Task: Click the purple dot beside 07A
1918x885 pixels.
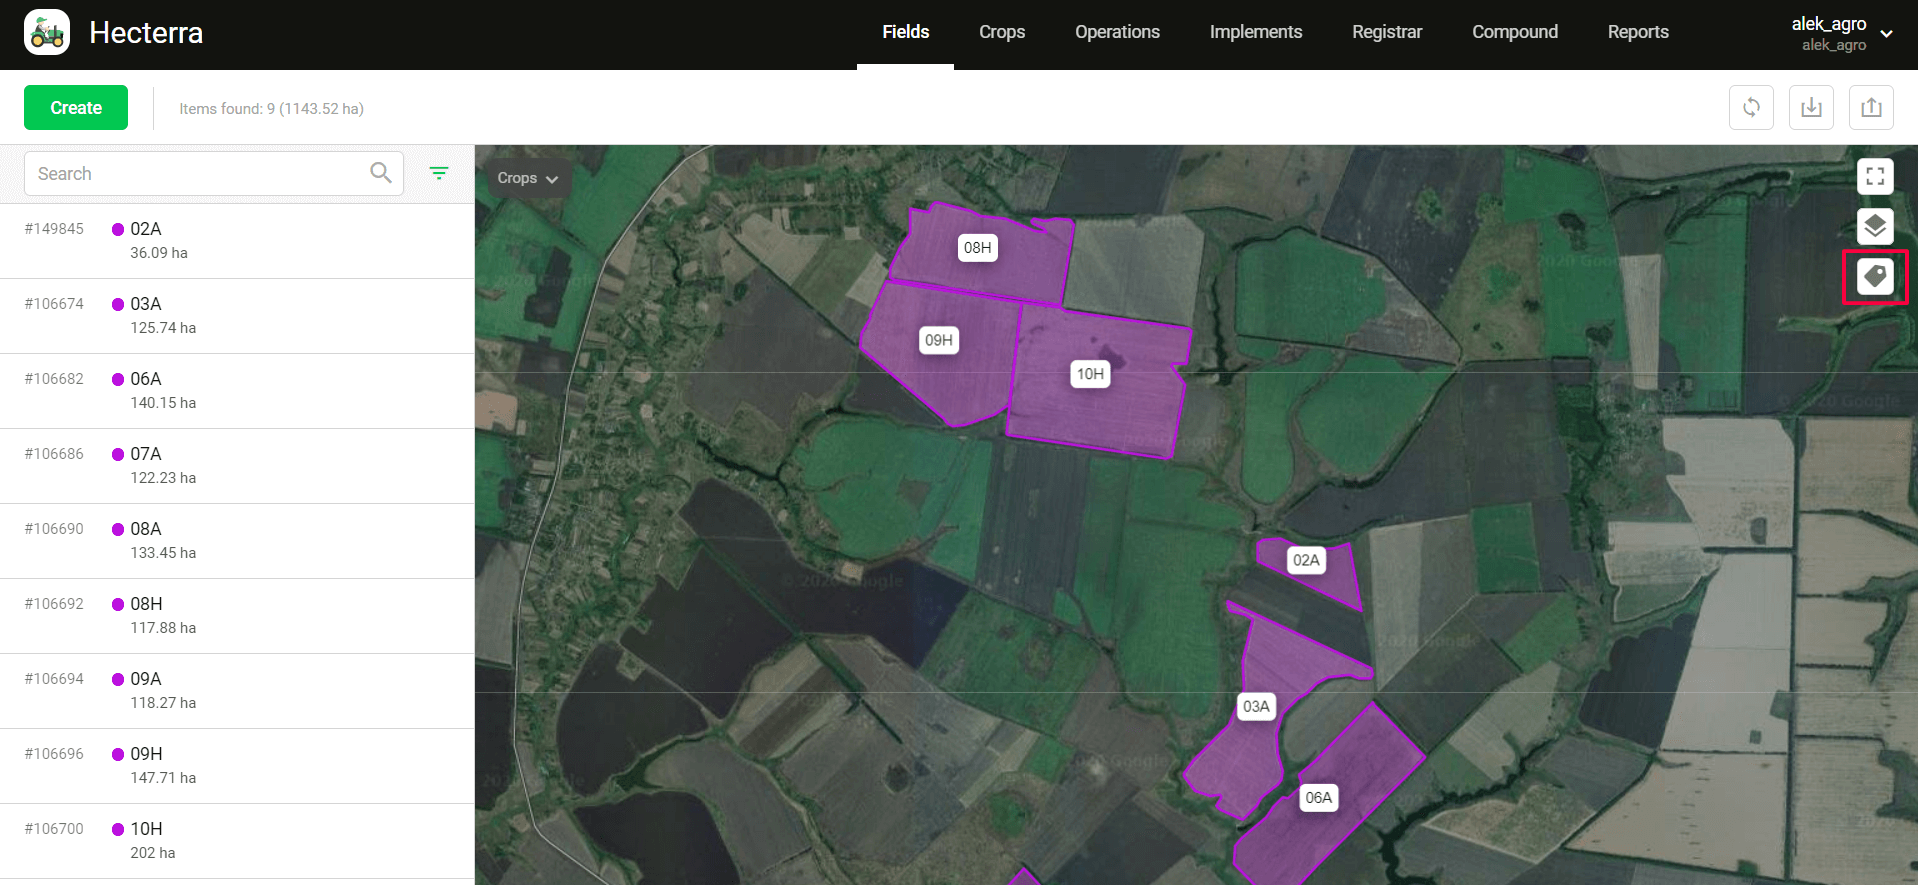Action: coord(118,455)
